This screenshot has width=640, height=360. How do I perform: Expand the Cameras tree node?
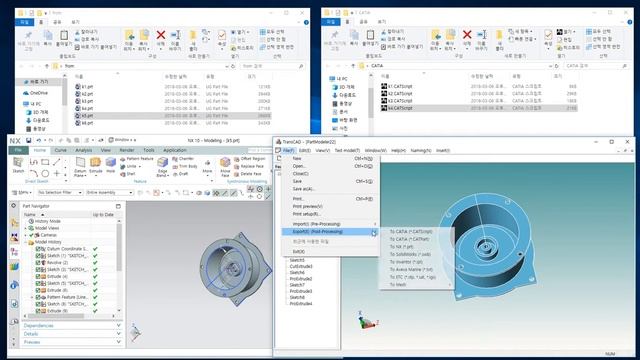pyautogui.click(x=26, y=235)
